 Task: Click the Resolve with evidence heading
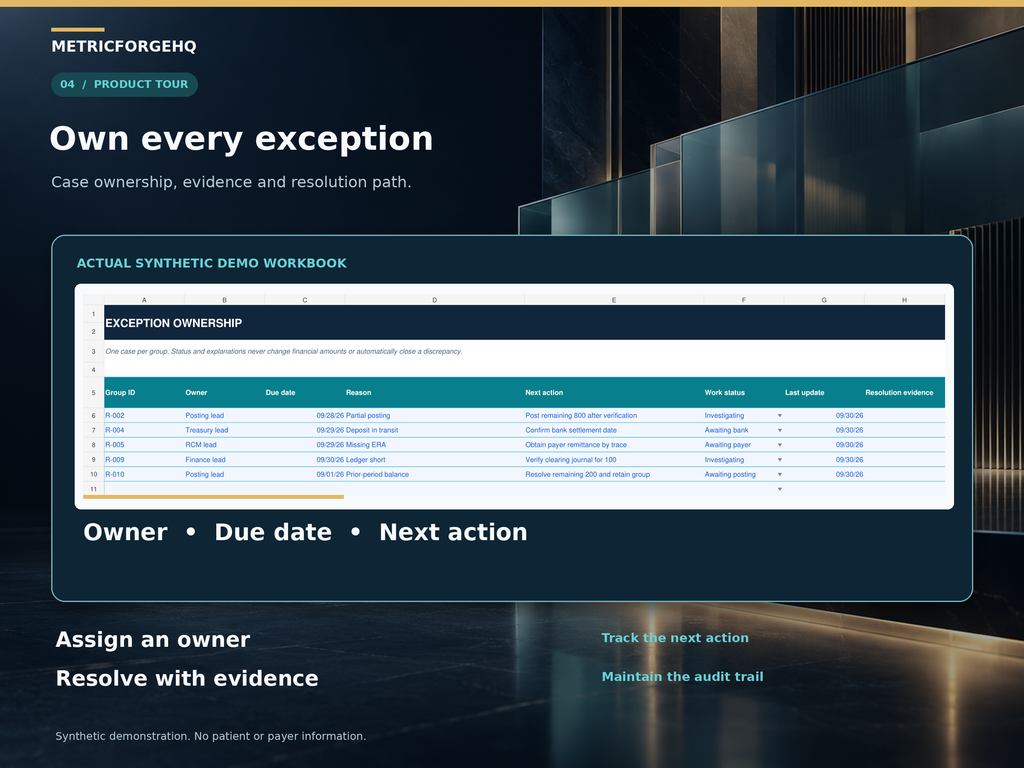[x=187, y=679]
